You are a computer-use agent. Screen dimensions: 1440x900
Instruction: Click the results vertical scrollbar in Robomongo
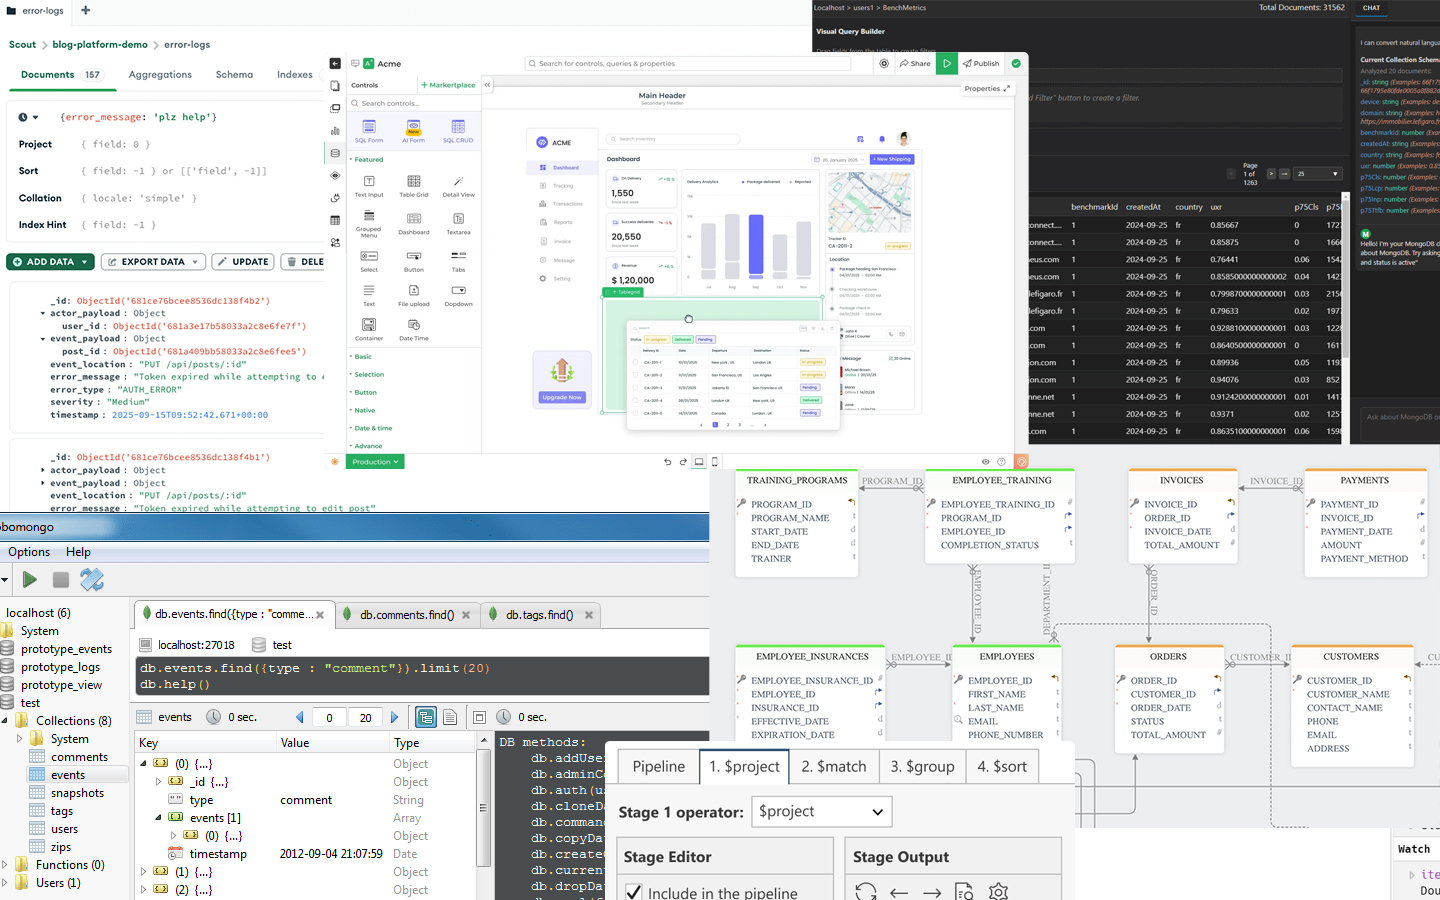484,808
